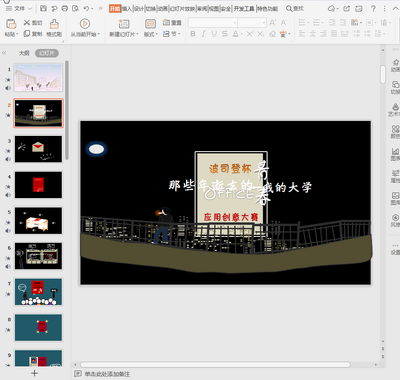Open the Design ribbon tab
This screenshot has width=400, height=380.
point(139,9)
